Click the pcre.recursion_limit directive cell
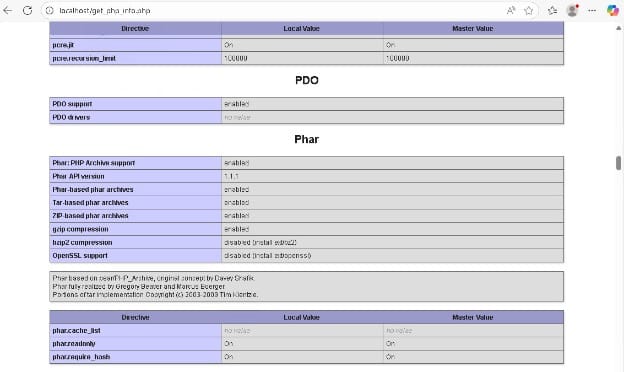 point(135,58)
